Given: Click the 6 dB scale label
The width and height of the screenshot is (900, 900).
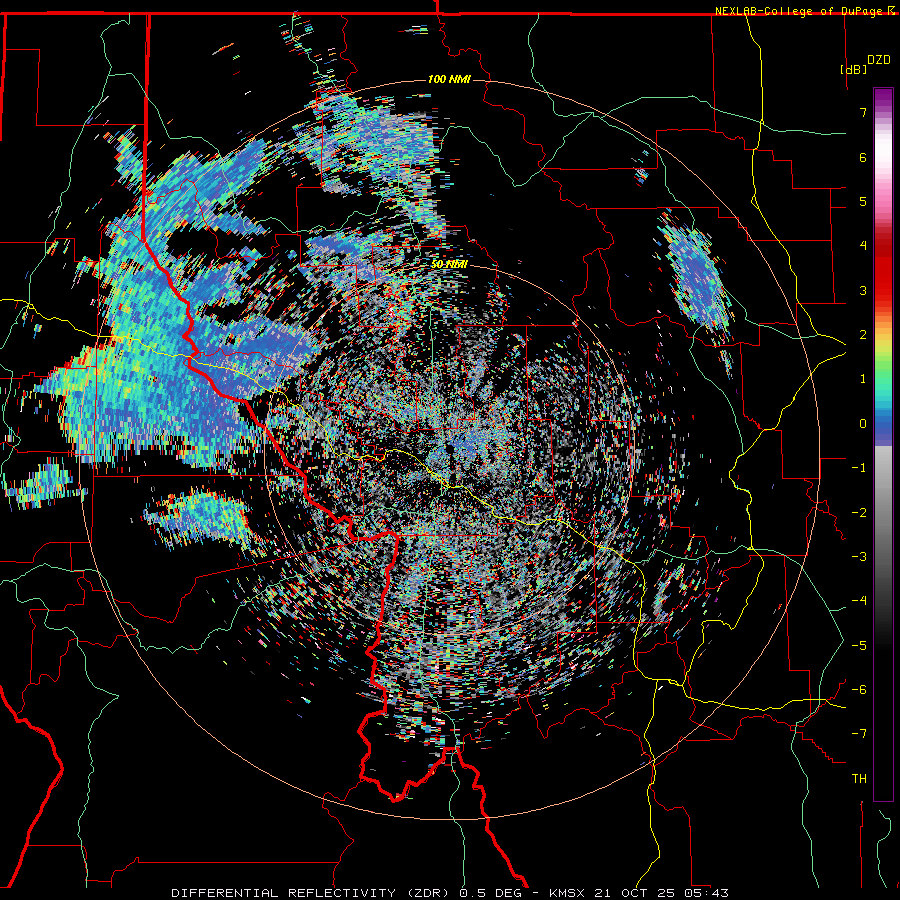Looking at the screenshot, I should (863, 157).
